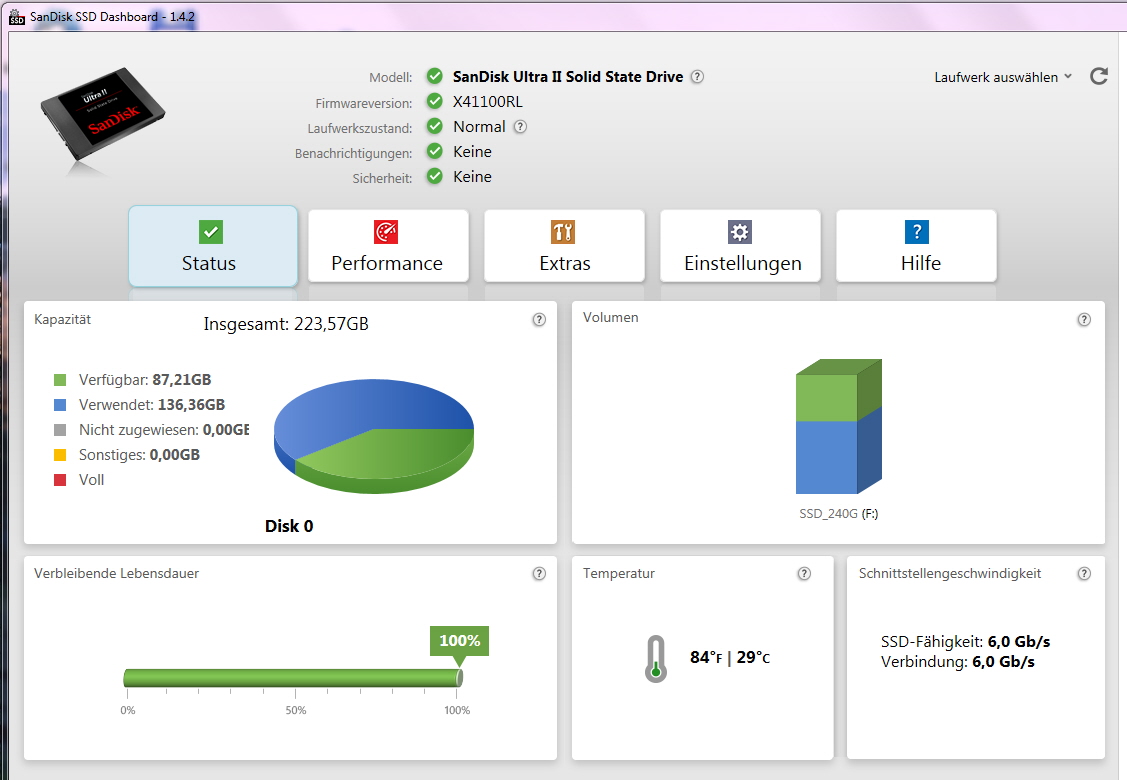This screenshot has width=1127, height=780.
Task: Open the Einstellungen tab
Action: [x=740, y=246]
